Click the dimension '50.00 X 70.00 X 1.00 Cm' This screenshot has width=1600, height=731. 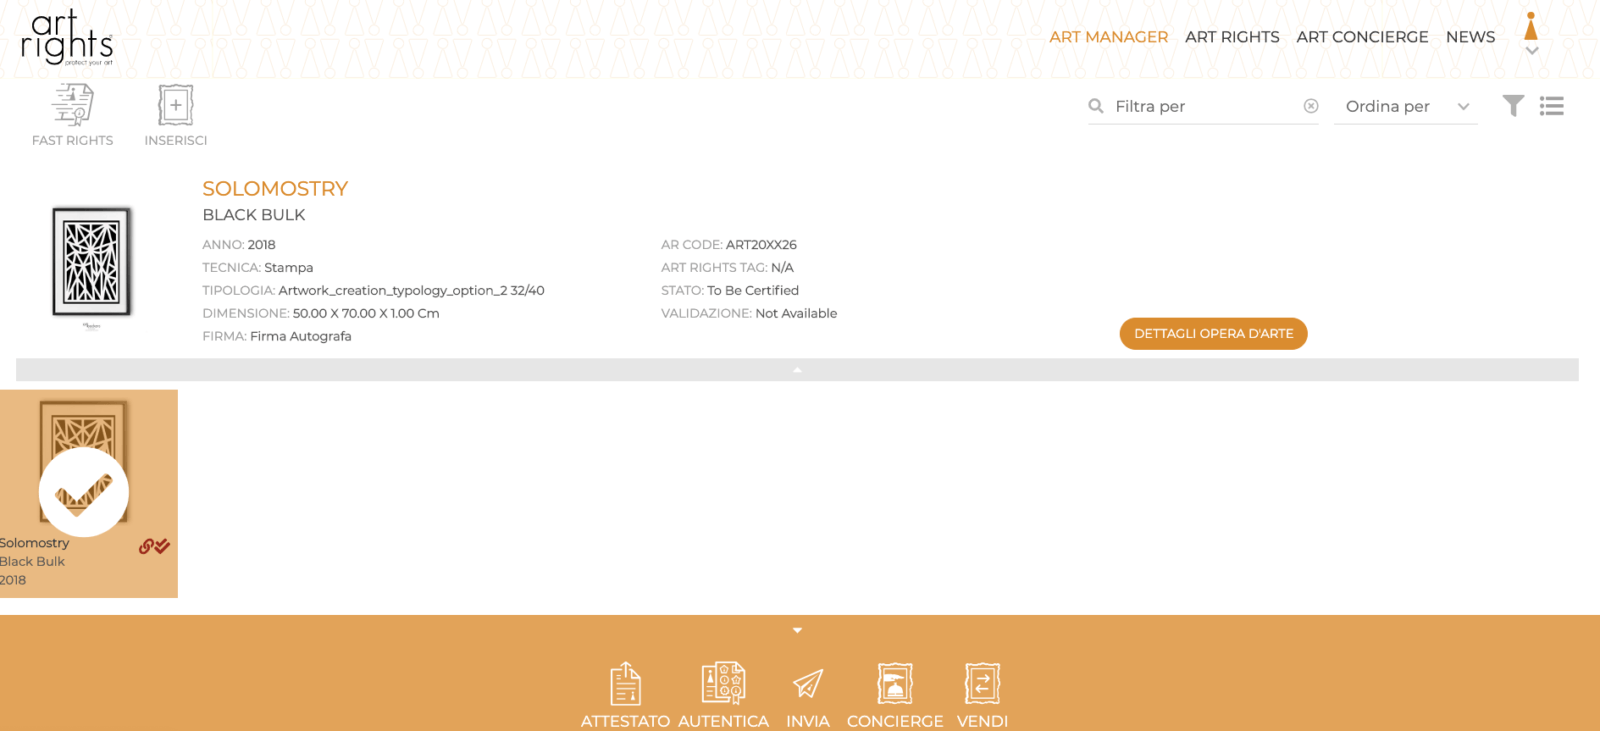366,314
